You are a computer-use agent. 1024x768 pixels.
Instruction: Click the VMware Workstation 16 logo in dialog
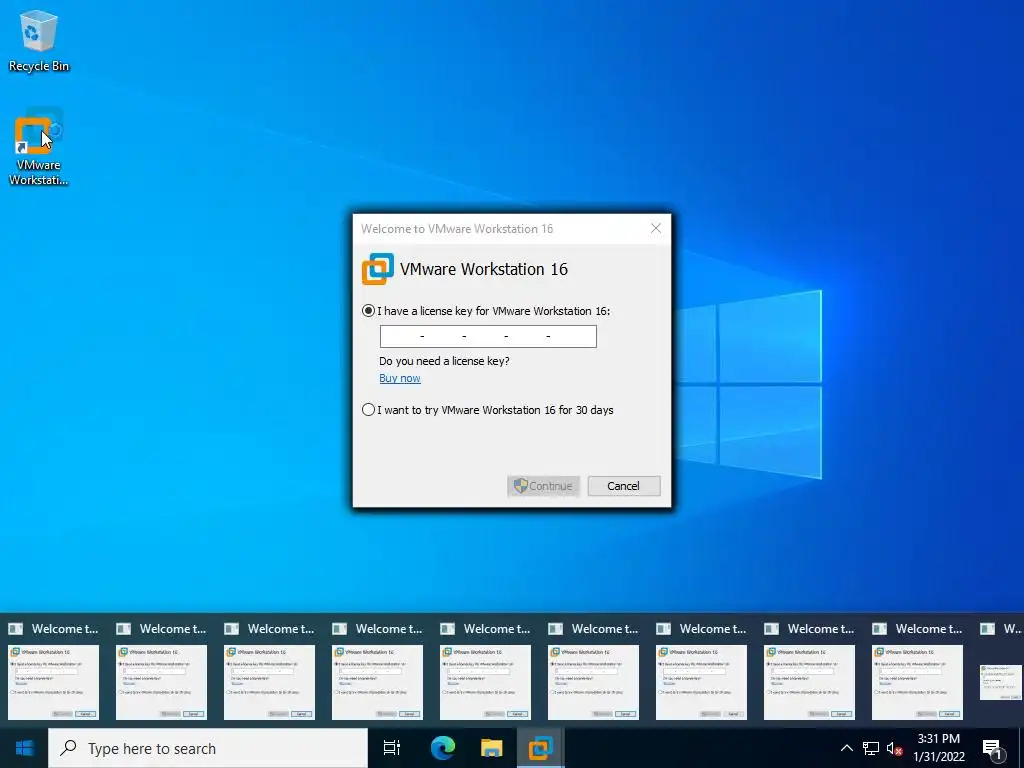377,269
